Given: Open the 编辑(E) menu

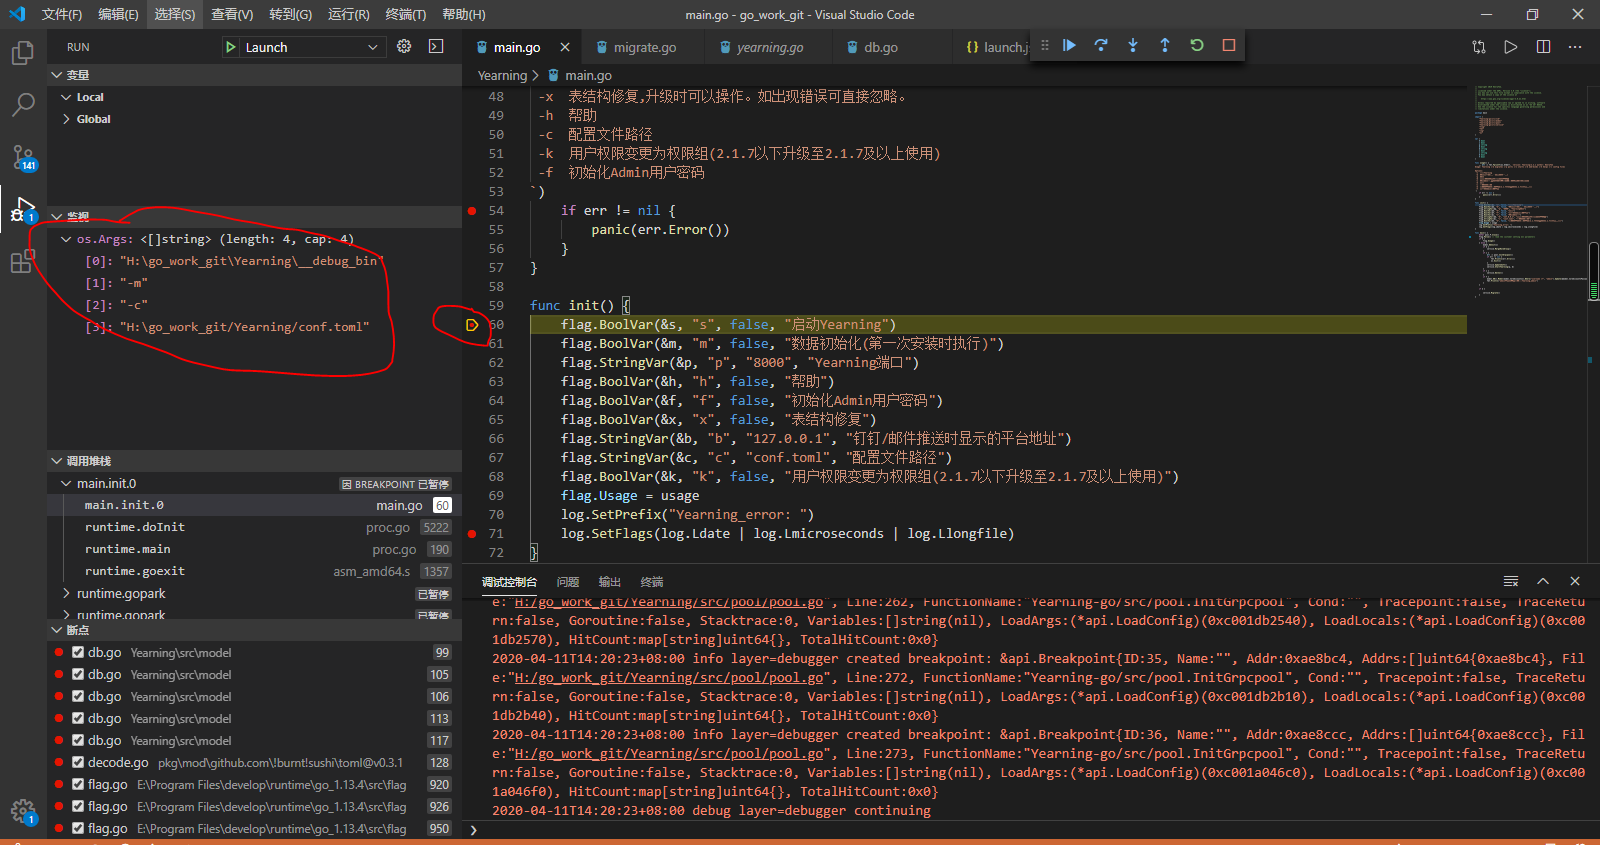Looking at the screenshot, I should click(118, 14).
